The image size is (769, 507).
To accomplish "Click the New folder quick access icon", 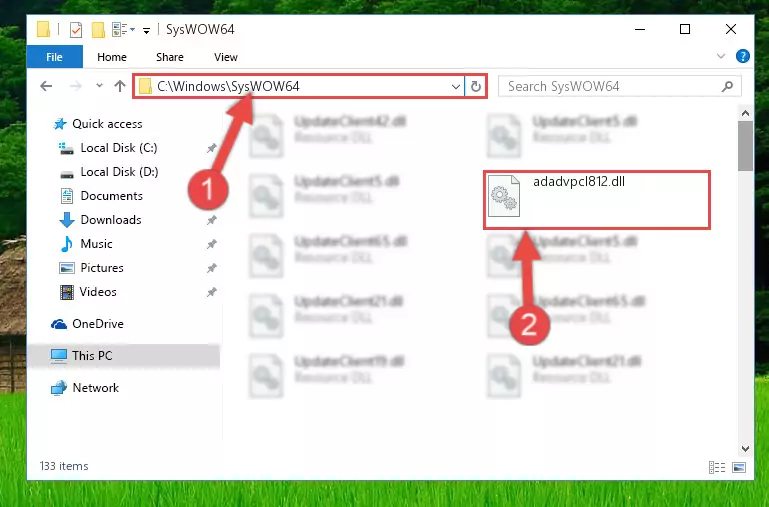I will (x=98, y=30).
